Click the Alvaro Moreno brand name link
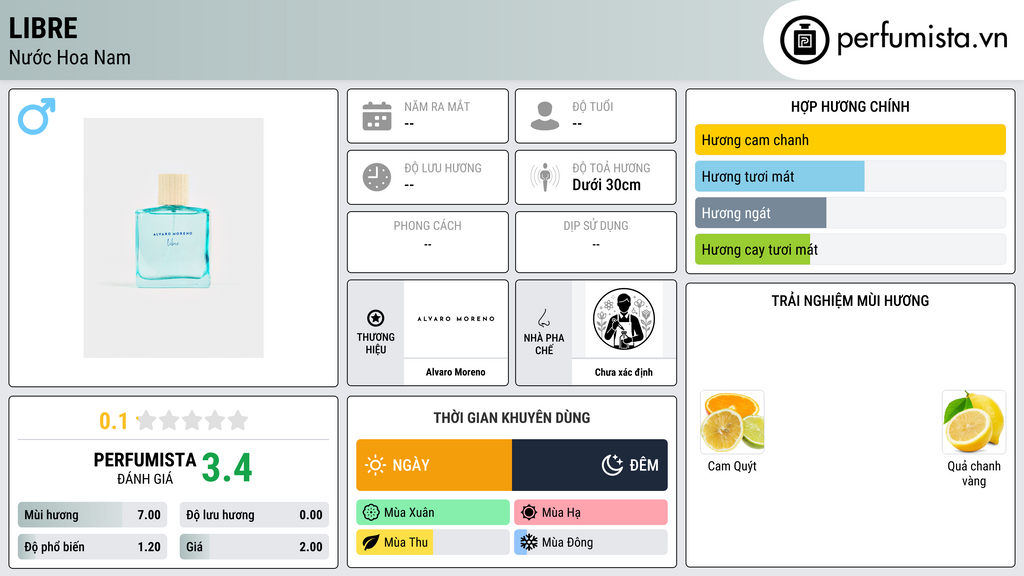1024x576 pixels. pos(456,372)
